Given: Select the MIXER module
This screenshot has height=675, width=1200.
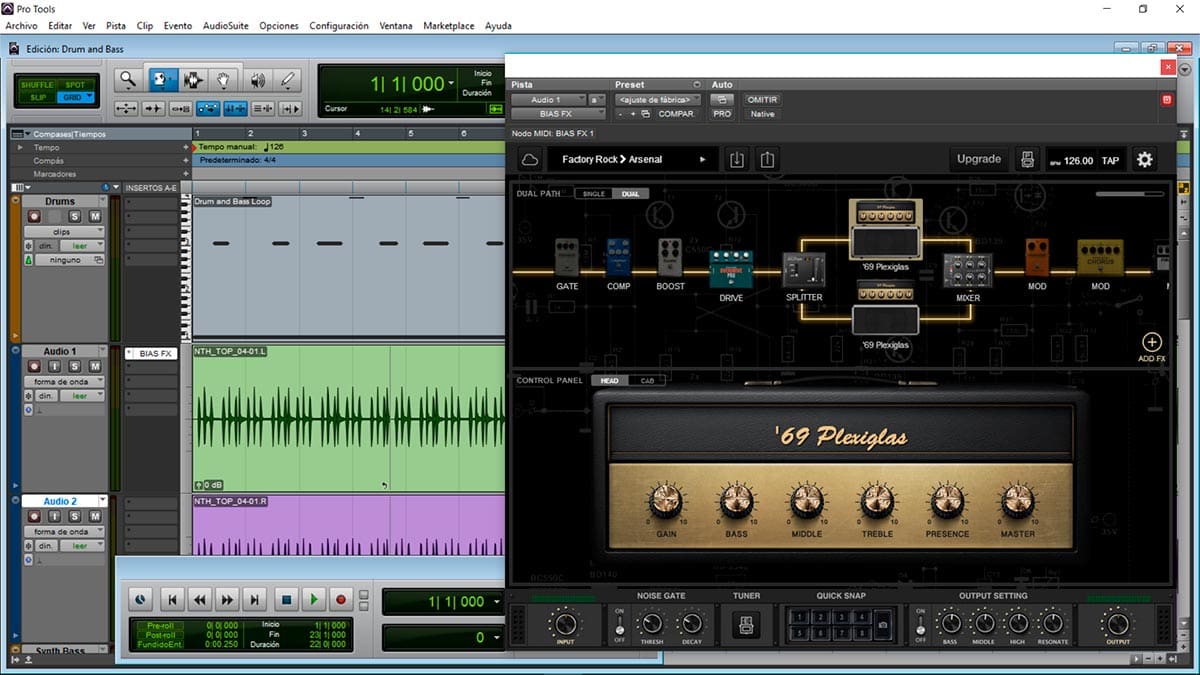Looking at the screenshot, I should coord(967,270).
